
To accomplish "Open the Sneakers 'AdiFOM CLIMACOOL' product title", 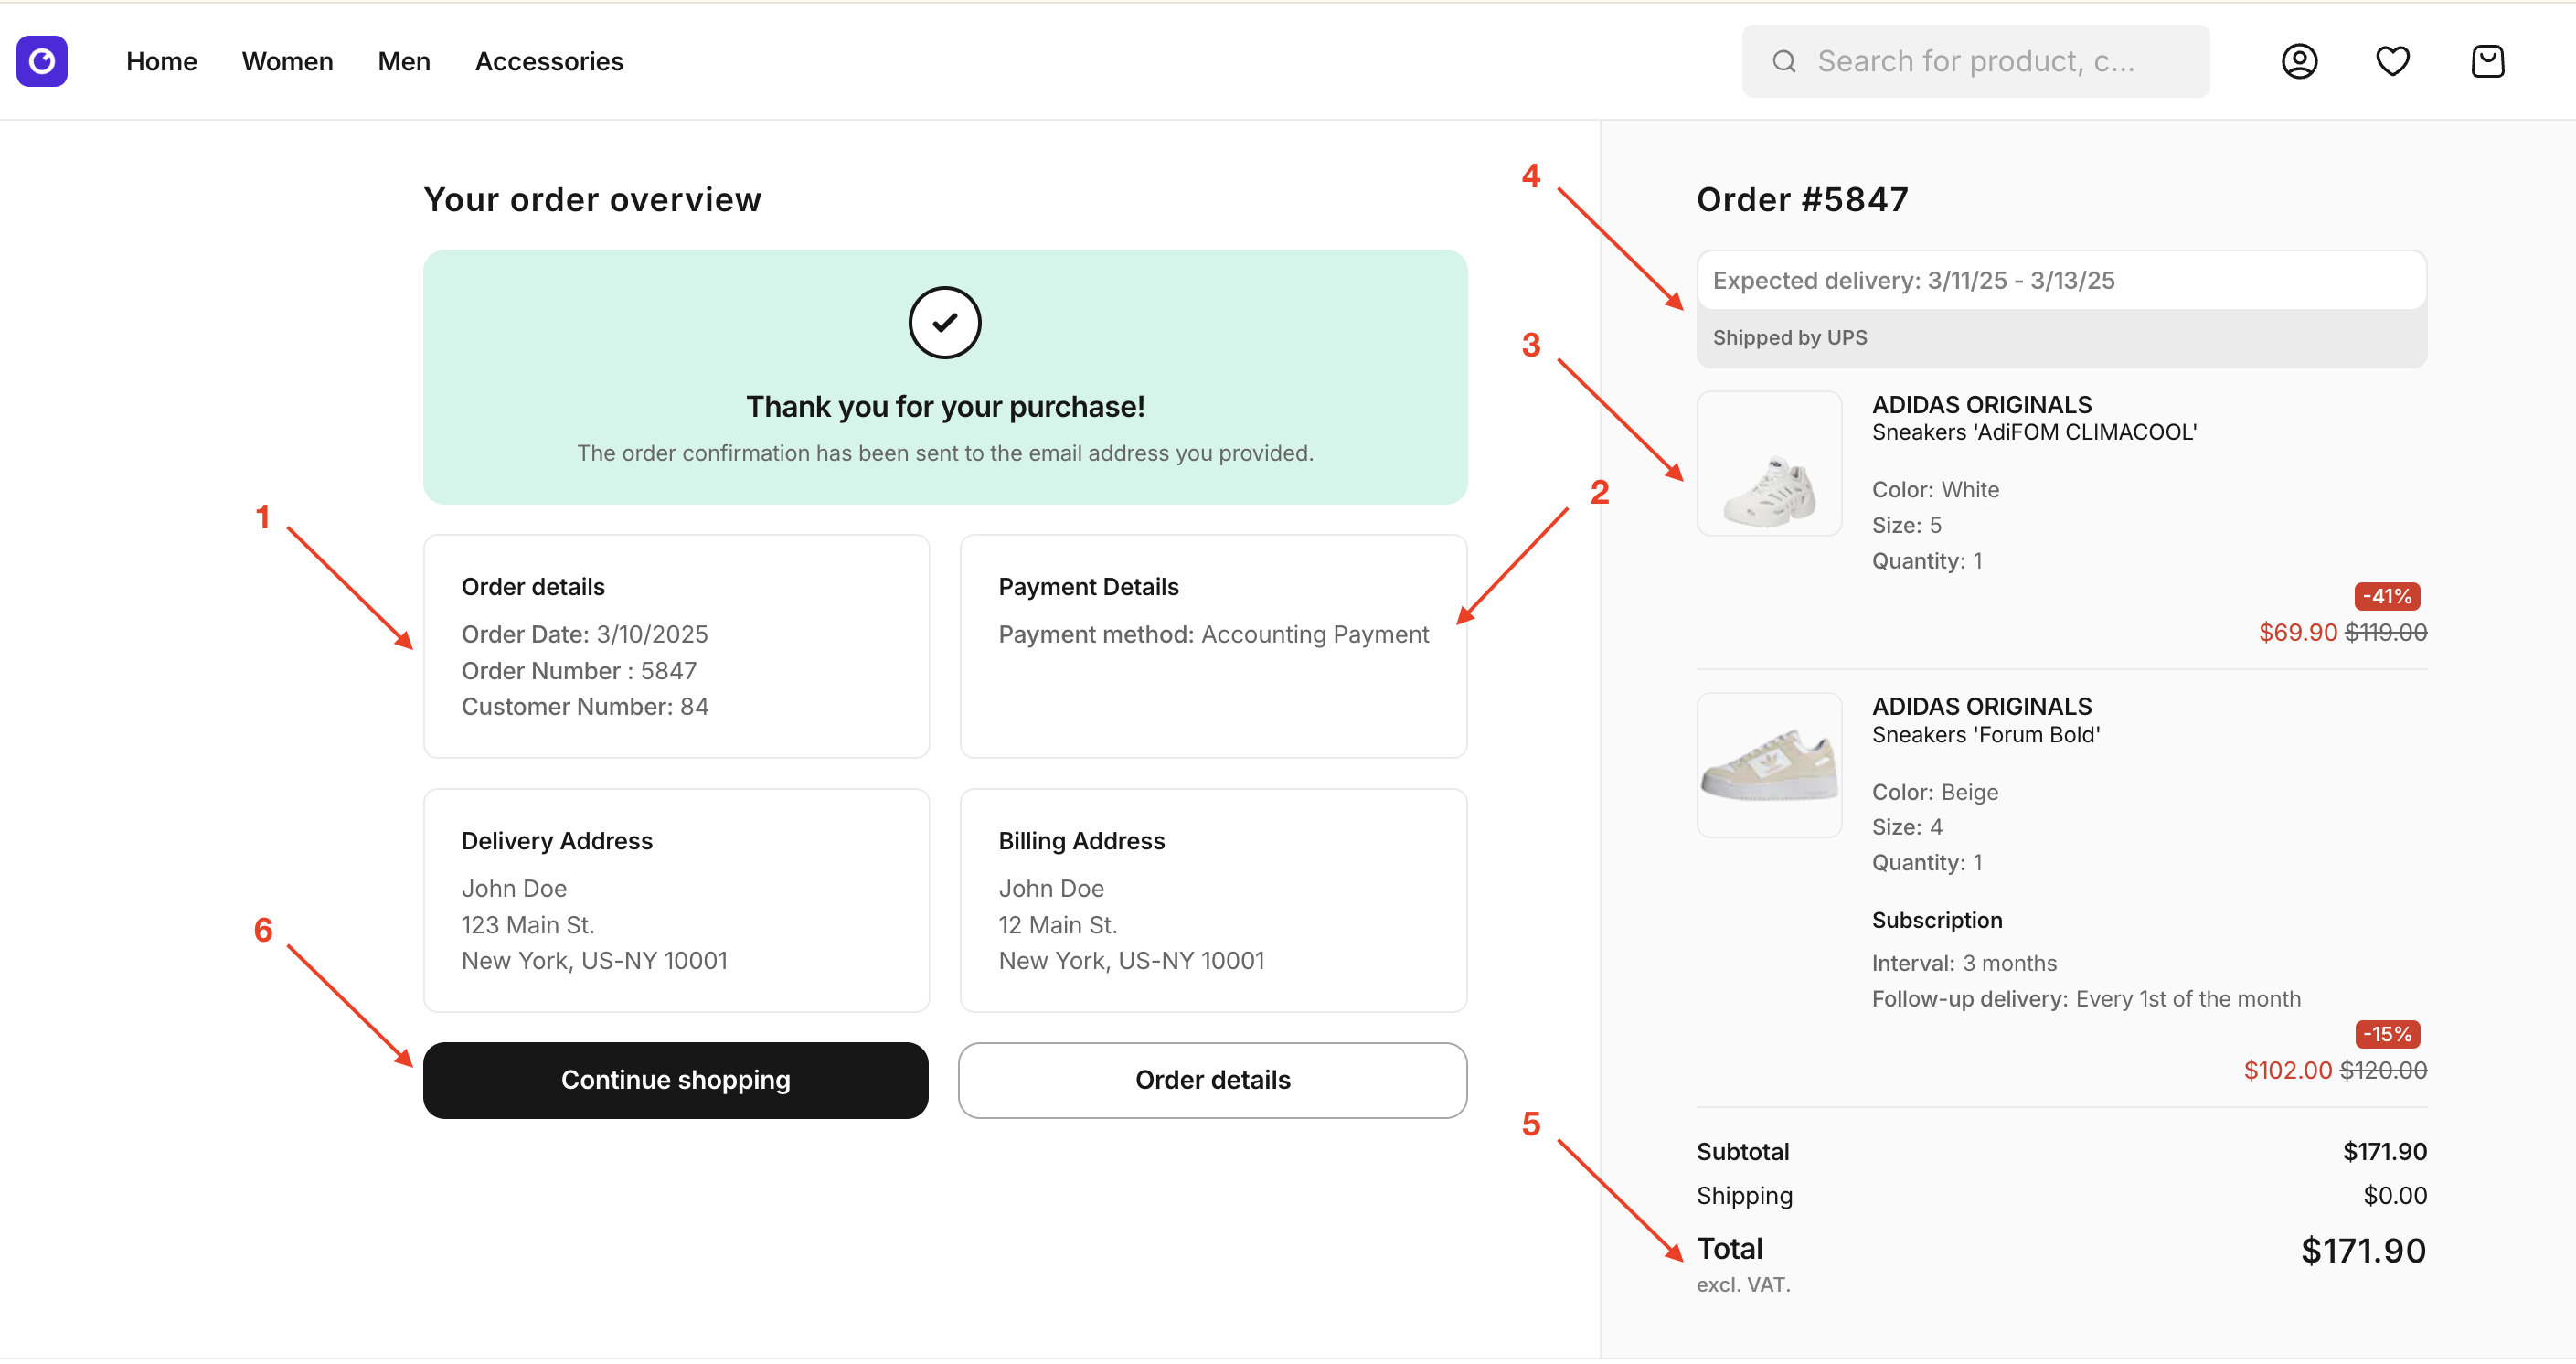I will pos(2033,433).
